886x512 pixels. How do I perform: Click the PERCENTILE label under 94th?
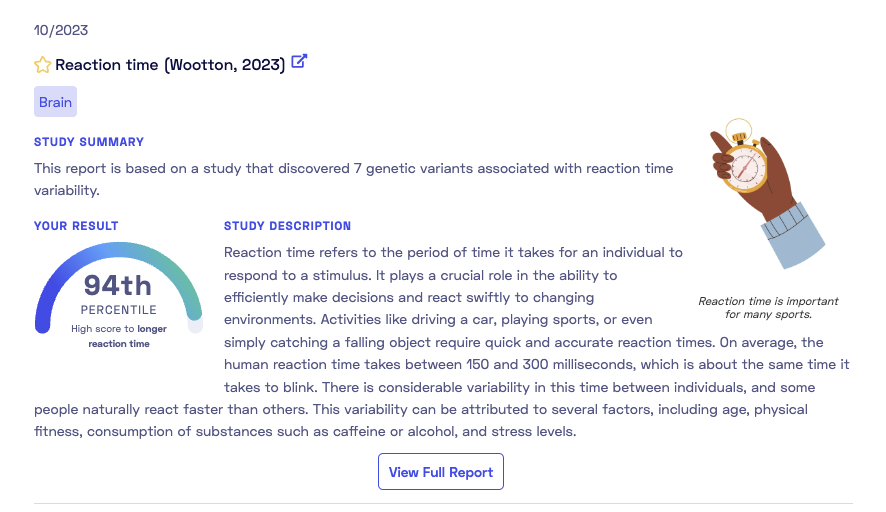pos(118,310)
